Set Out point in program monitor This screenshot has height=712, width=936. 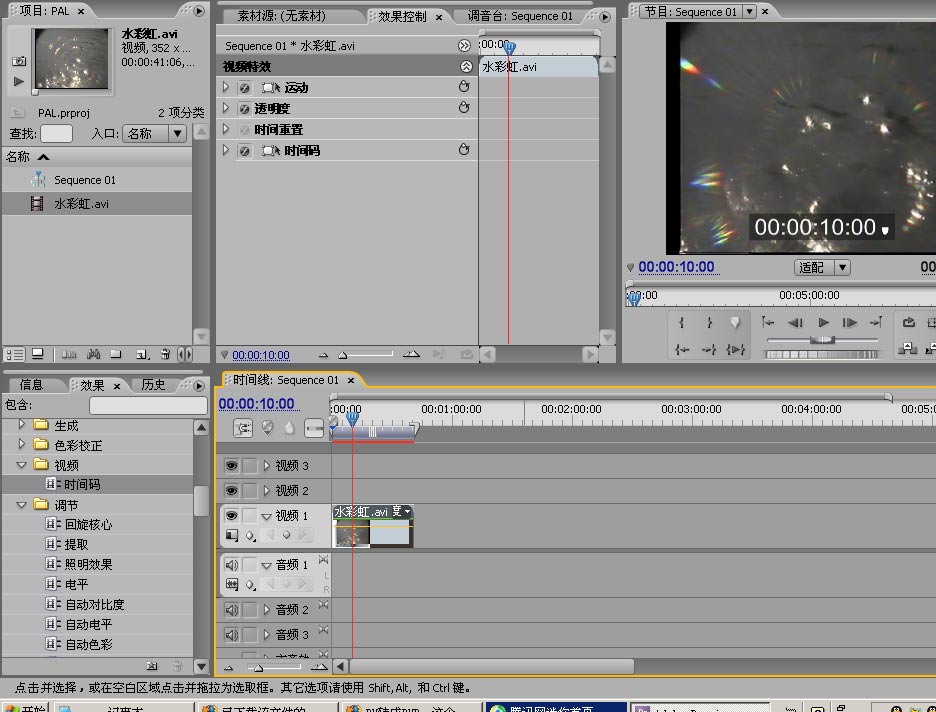(x=709, y=323)
